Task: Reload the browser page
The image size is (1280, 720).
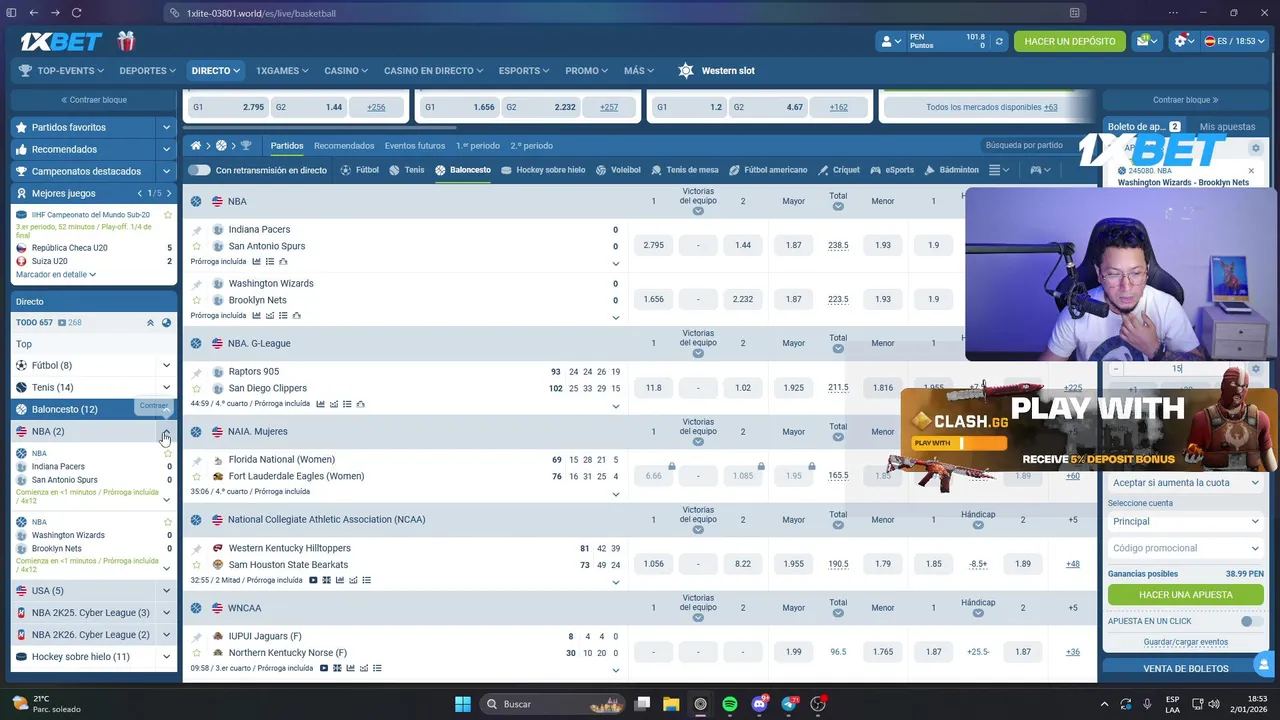Action: click(x=76, y=13)
